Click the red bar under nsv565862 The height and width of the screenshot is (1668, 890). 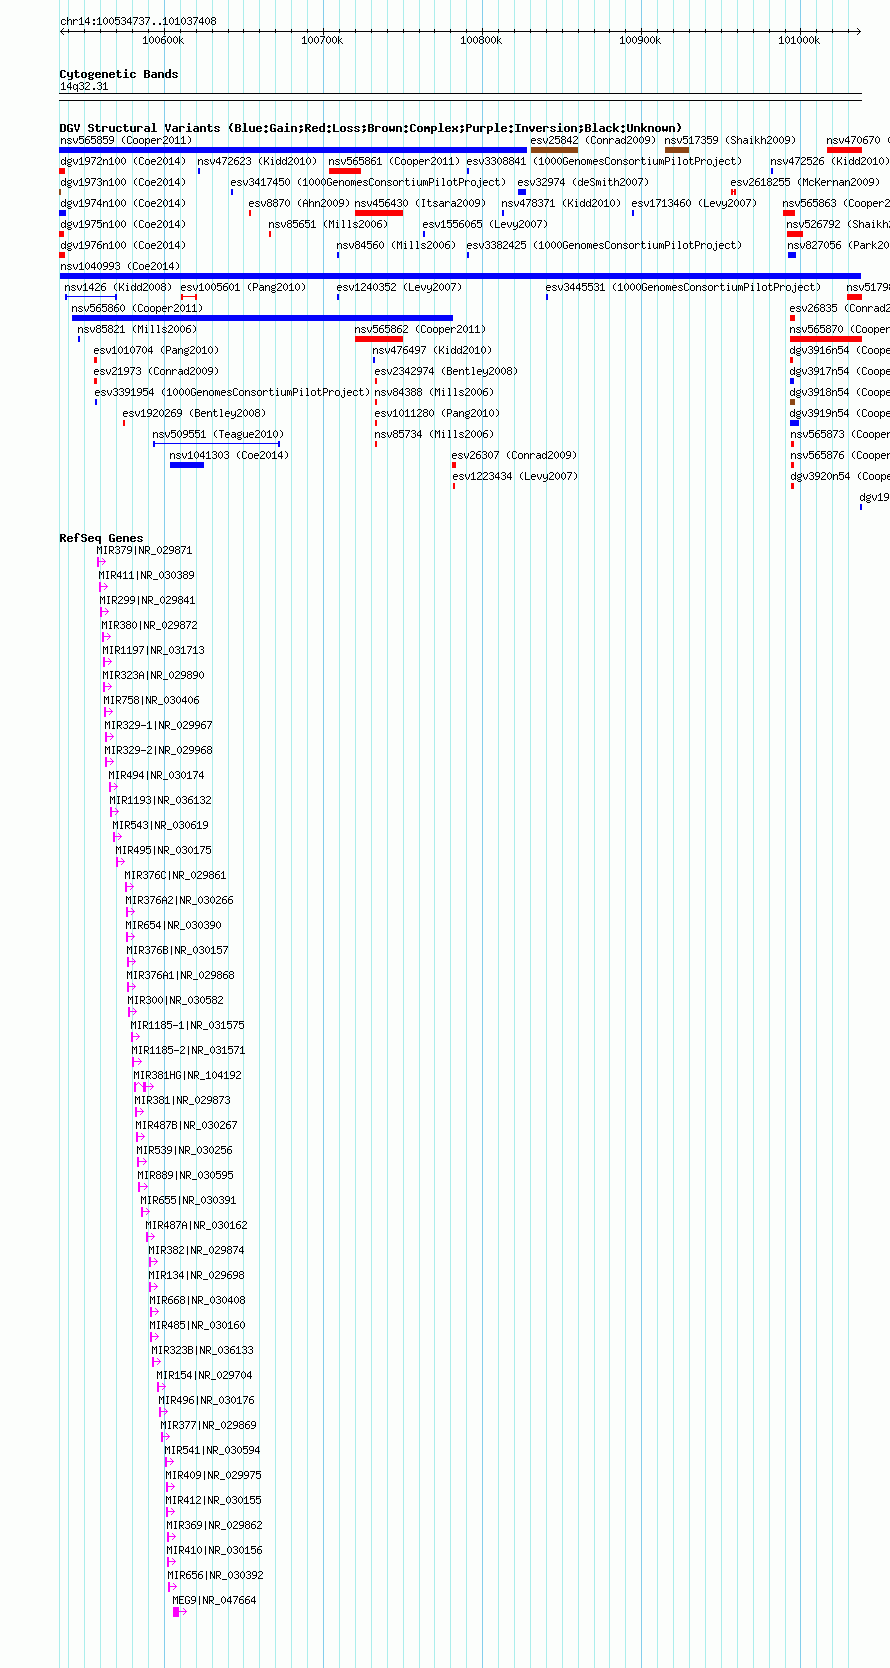(x=379, y=339)
